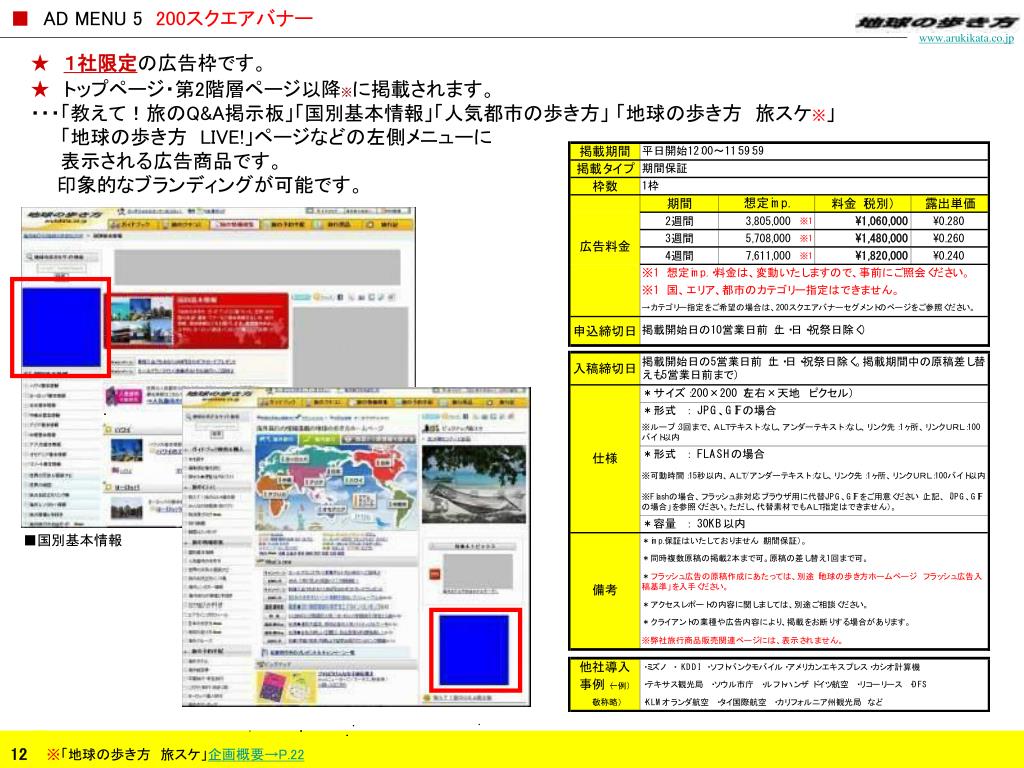
Task: Click the 広告料金 row header
Action: pyautogui.click(x=605, y=247)
